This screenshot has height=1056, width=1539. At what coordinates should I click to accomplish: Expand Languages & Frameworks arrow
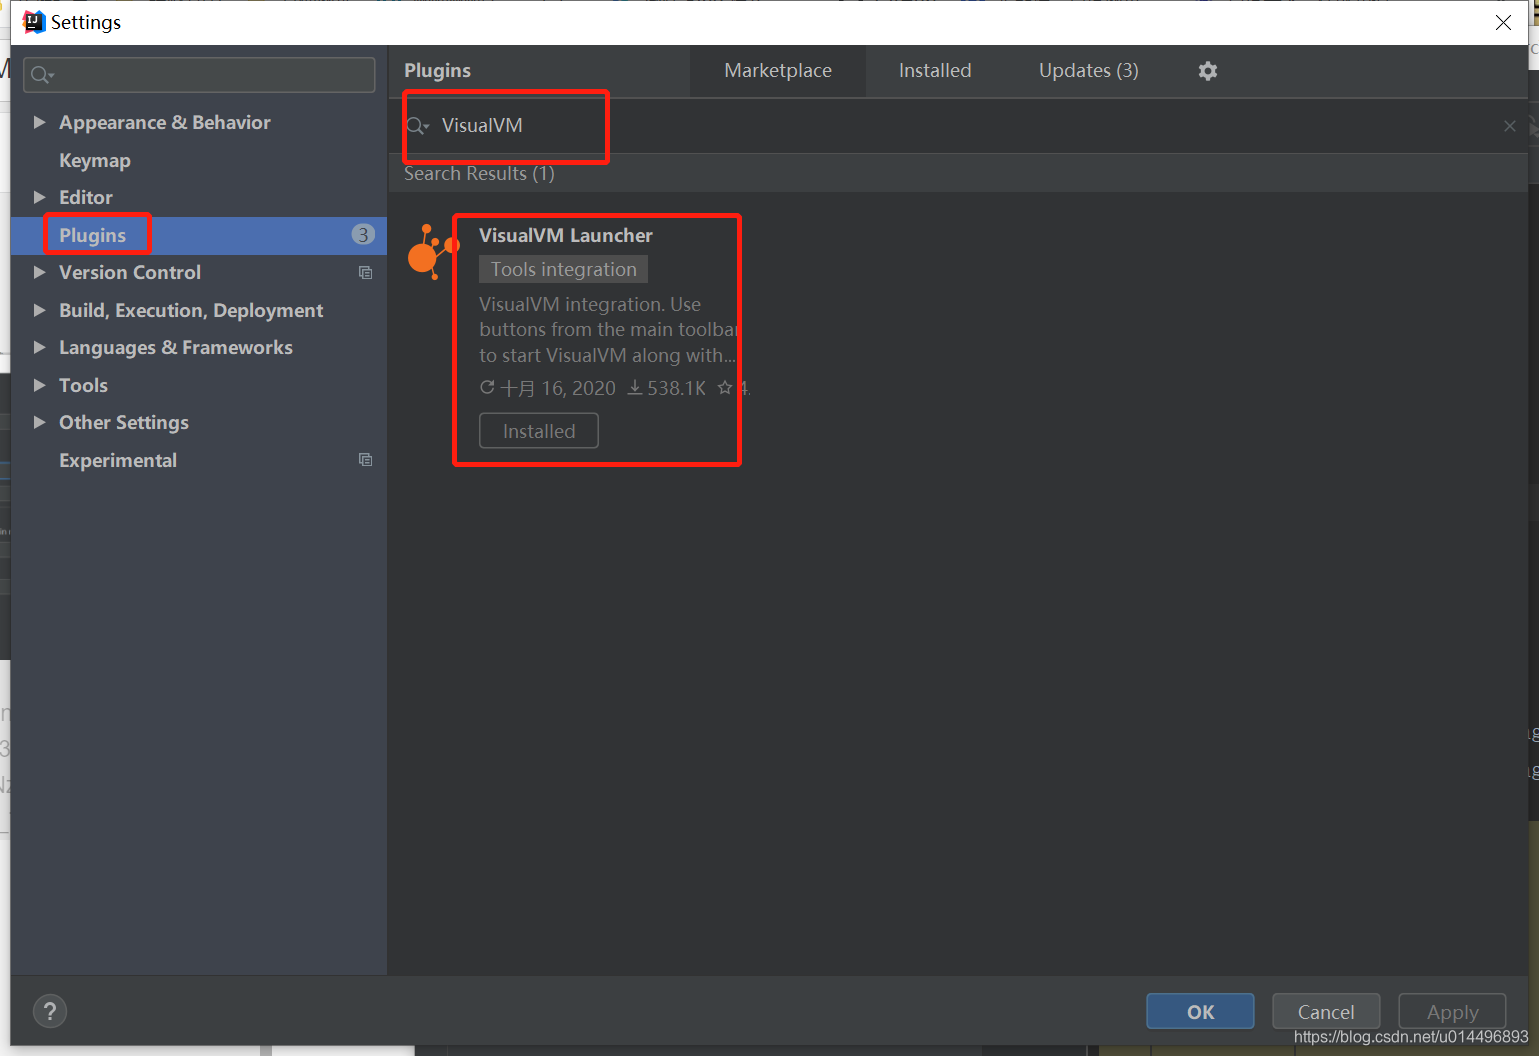point(39,347)
